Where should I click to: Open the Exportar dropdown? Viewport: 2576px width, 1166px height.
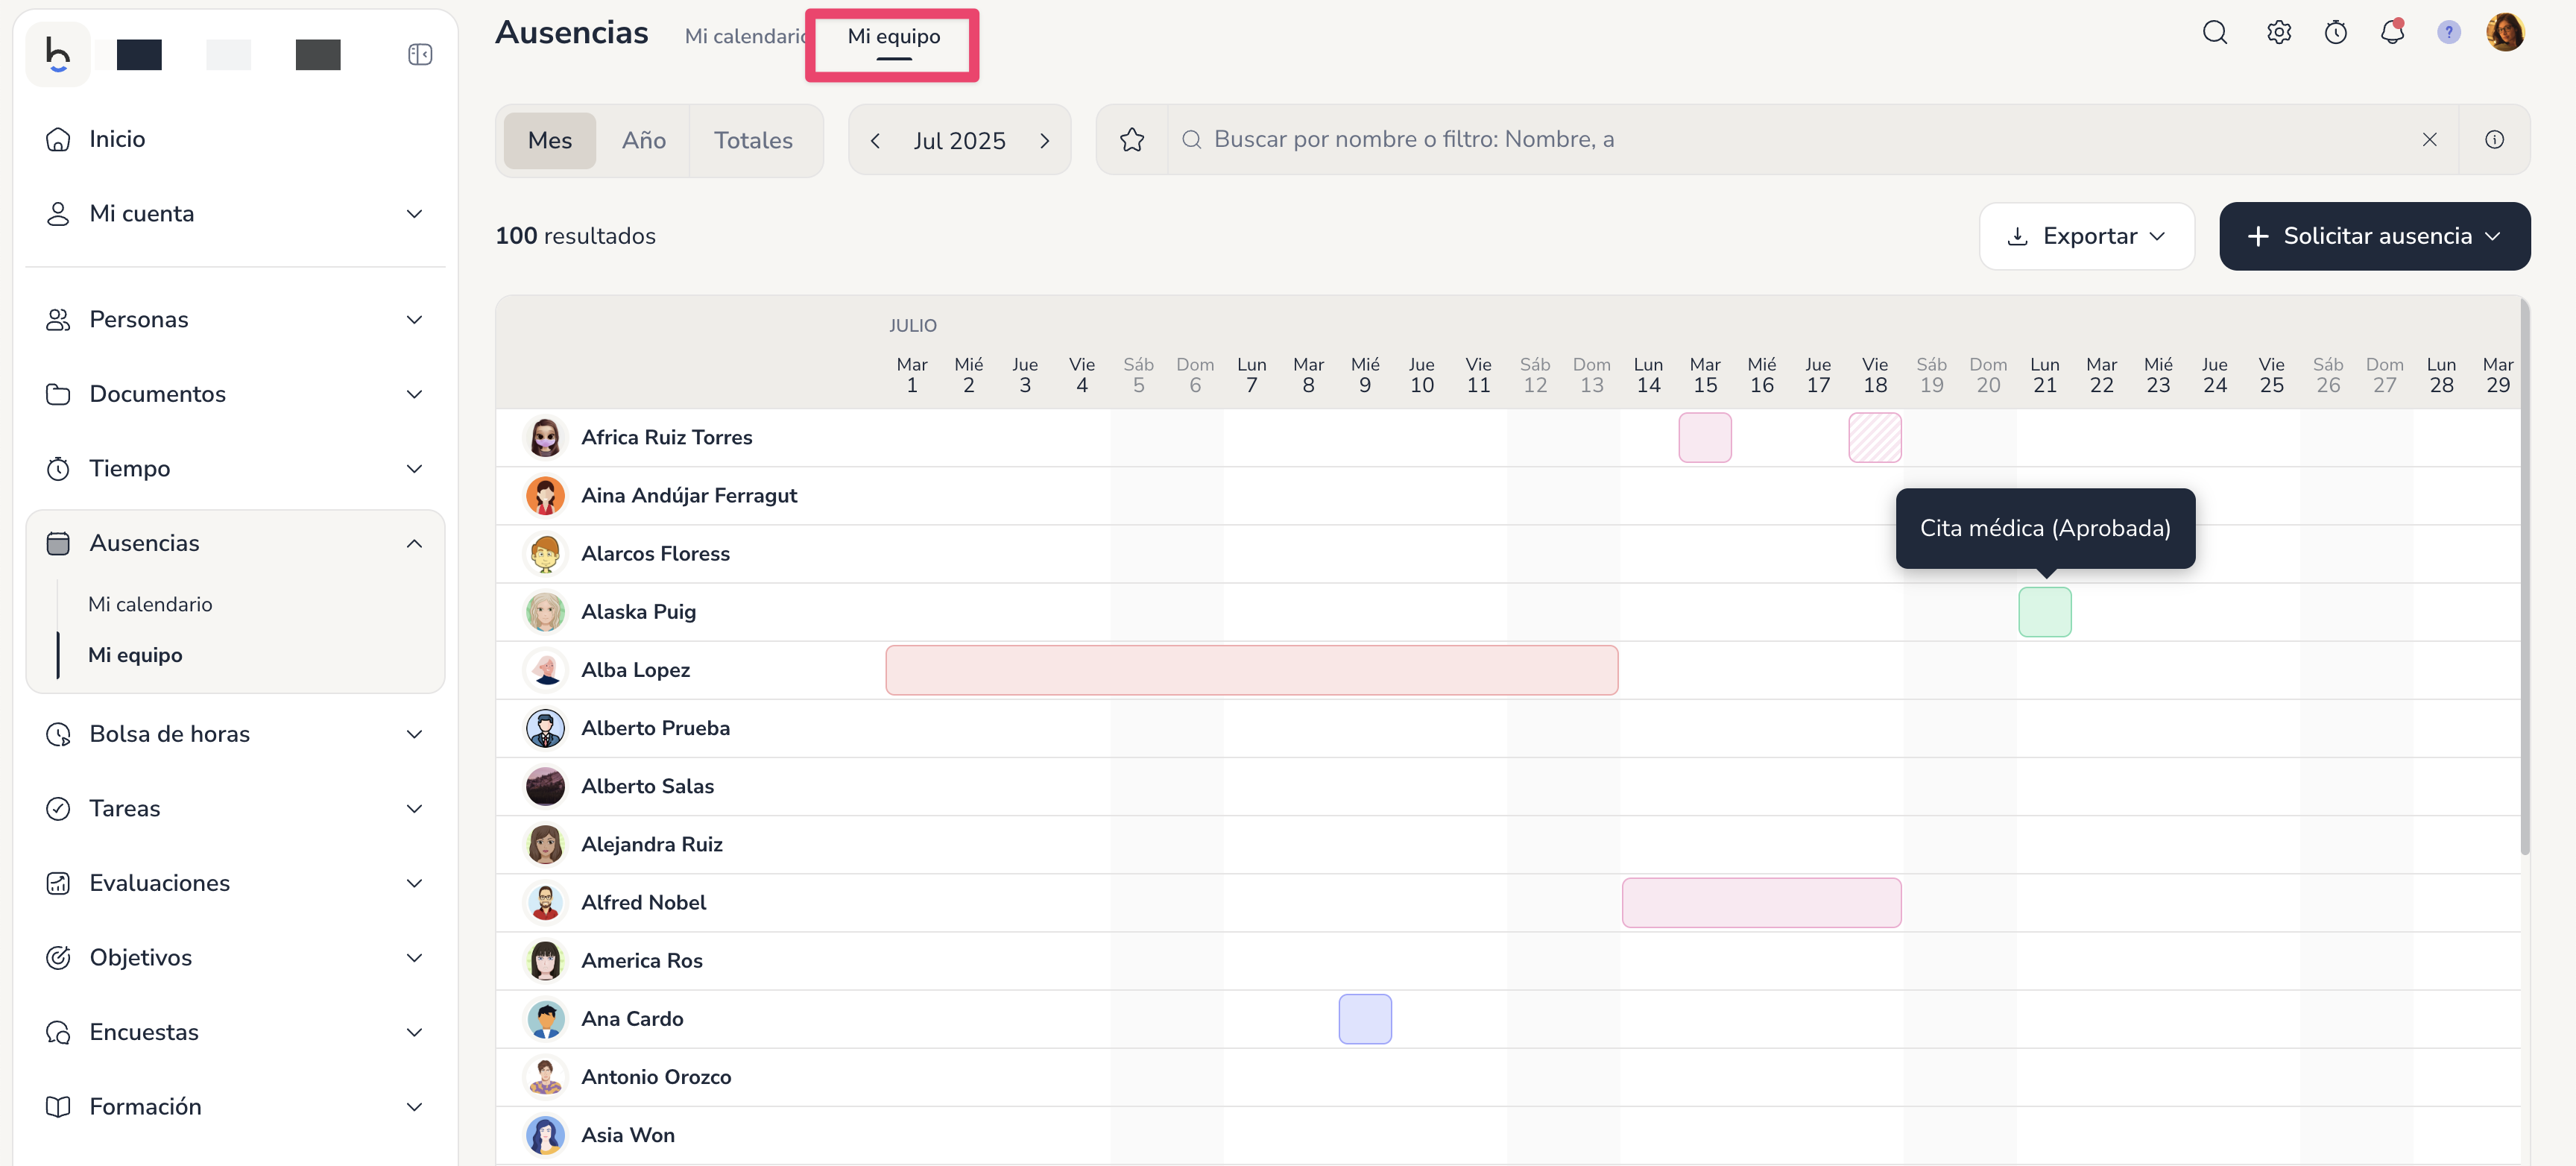coord(2086,236)
